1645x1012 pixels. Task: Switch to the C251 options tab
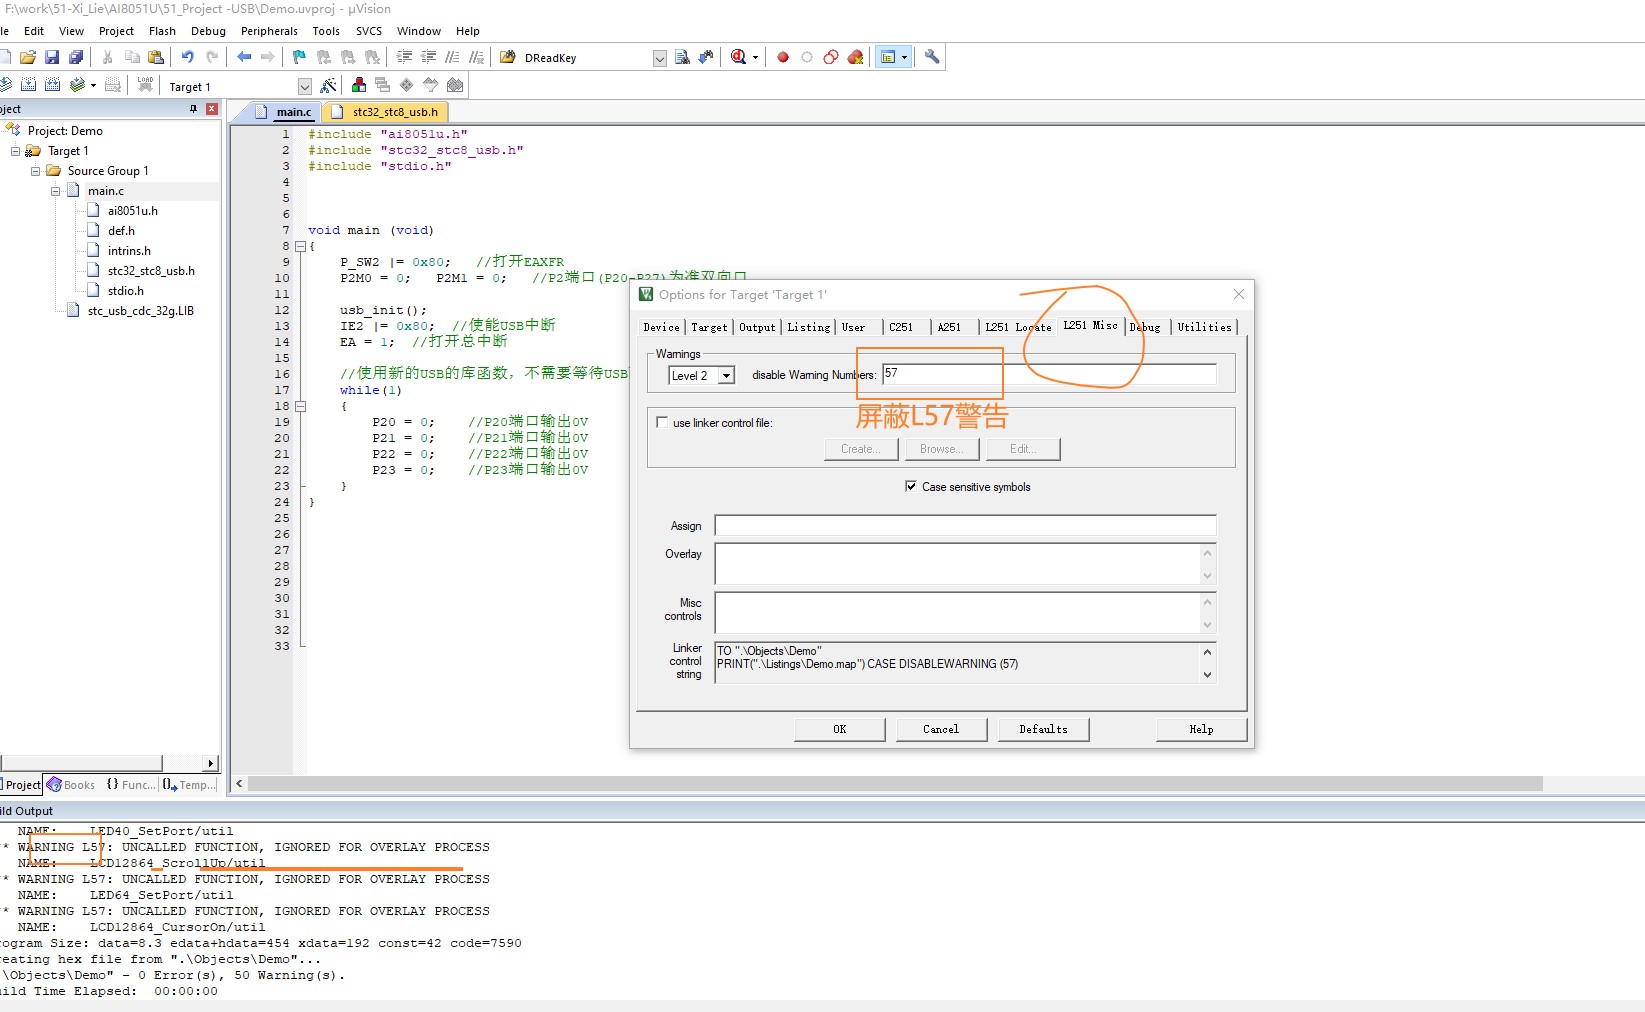click(x=900, y=327)
